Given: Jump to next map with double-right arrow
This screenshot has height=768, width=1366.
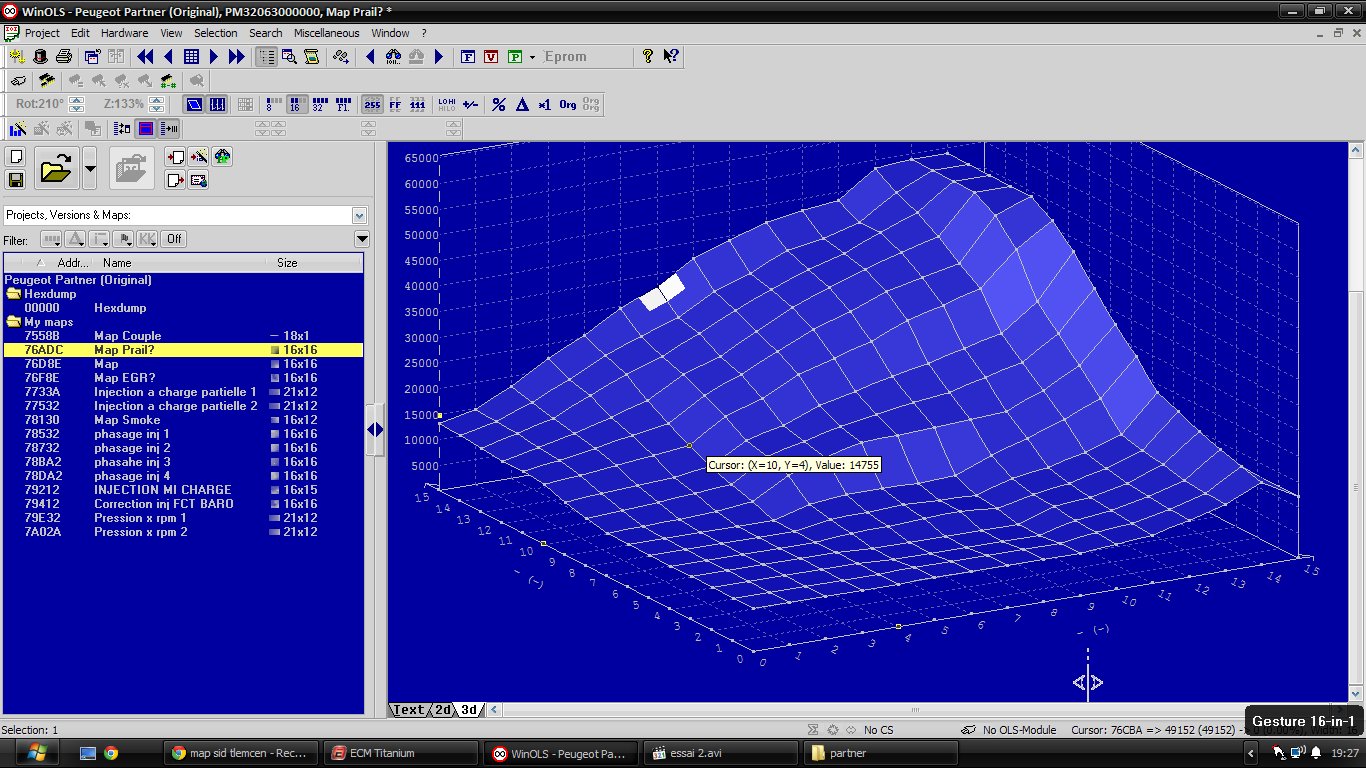Looking at the screenshot, I should tap(236, 57).
